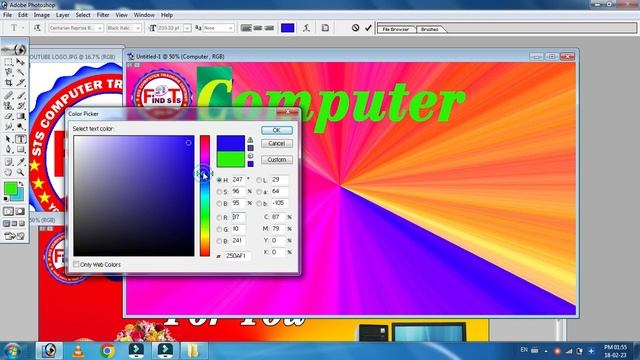Toggle the Character palette icon
This screenshot has height=360, width=640.
[x=325, y=28]
